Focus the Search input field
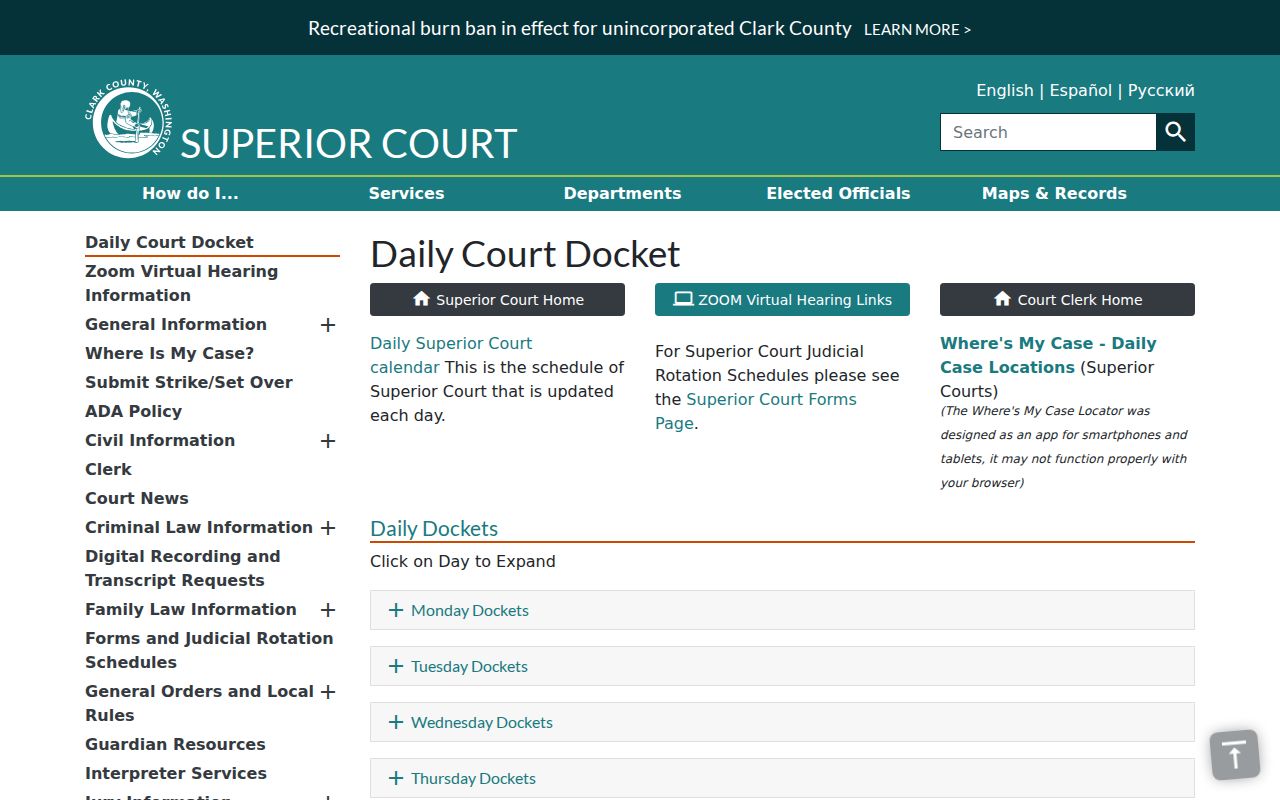This screenshot has width=1280, height=800. pyautogui.click(x=1048, y=132)
